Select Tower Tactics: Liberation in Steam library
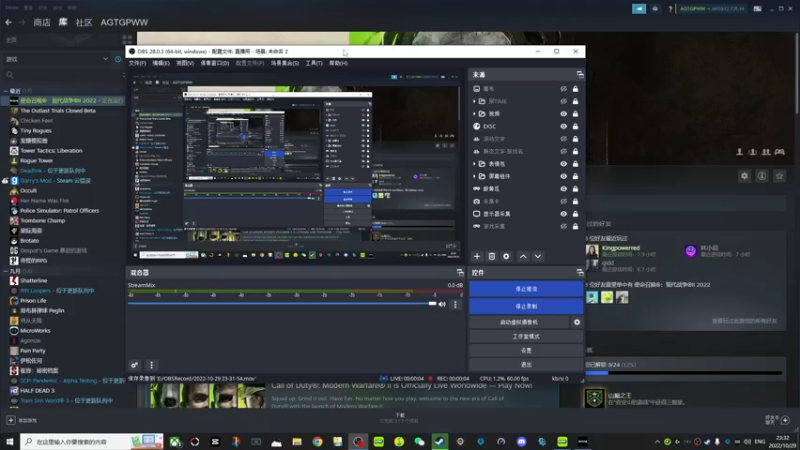 [x=51, y=151]
